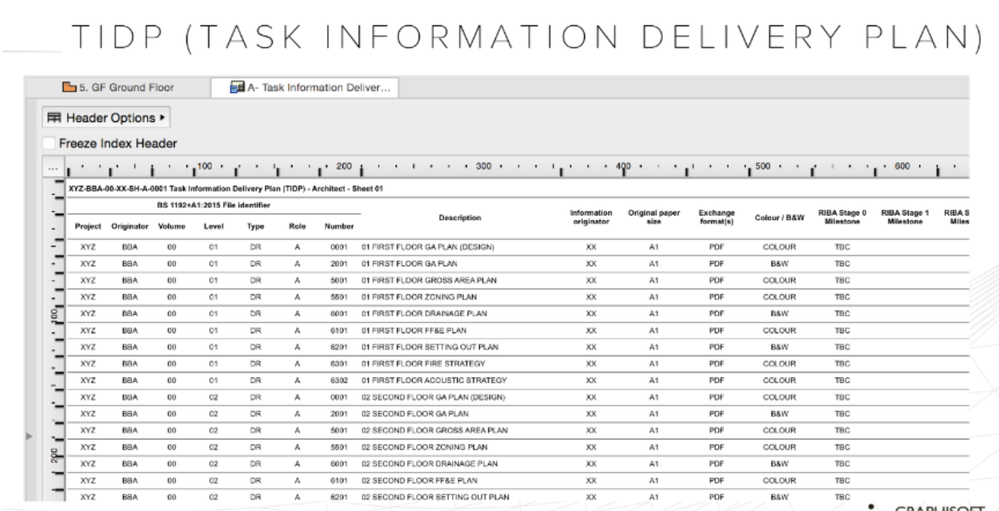Click the Exchange format(s) header
This screenshot has width=999, height=511.
click(x=717, y=217)
